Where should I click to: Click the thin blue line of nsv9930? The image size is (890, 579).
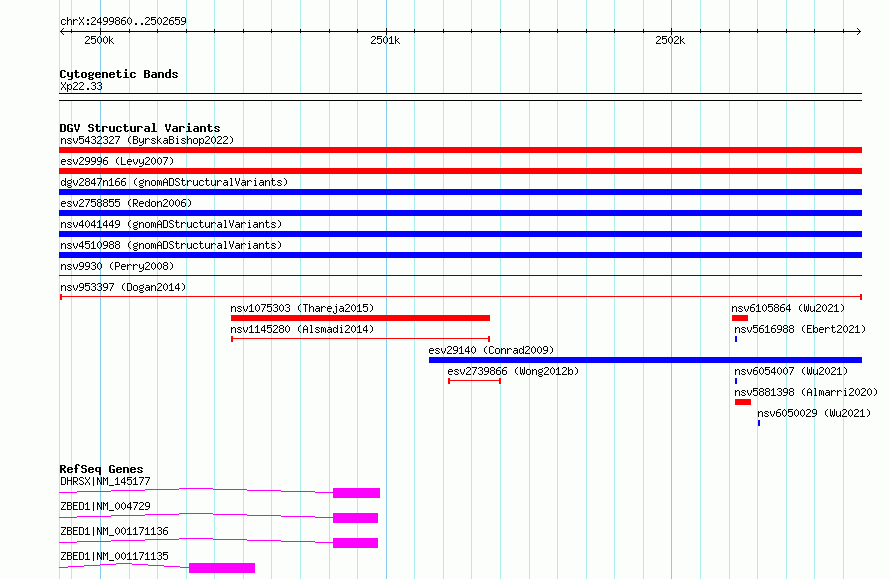click(460, 276)
